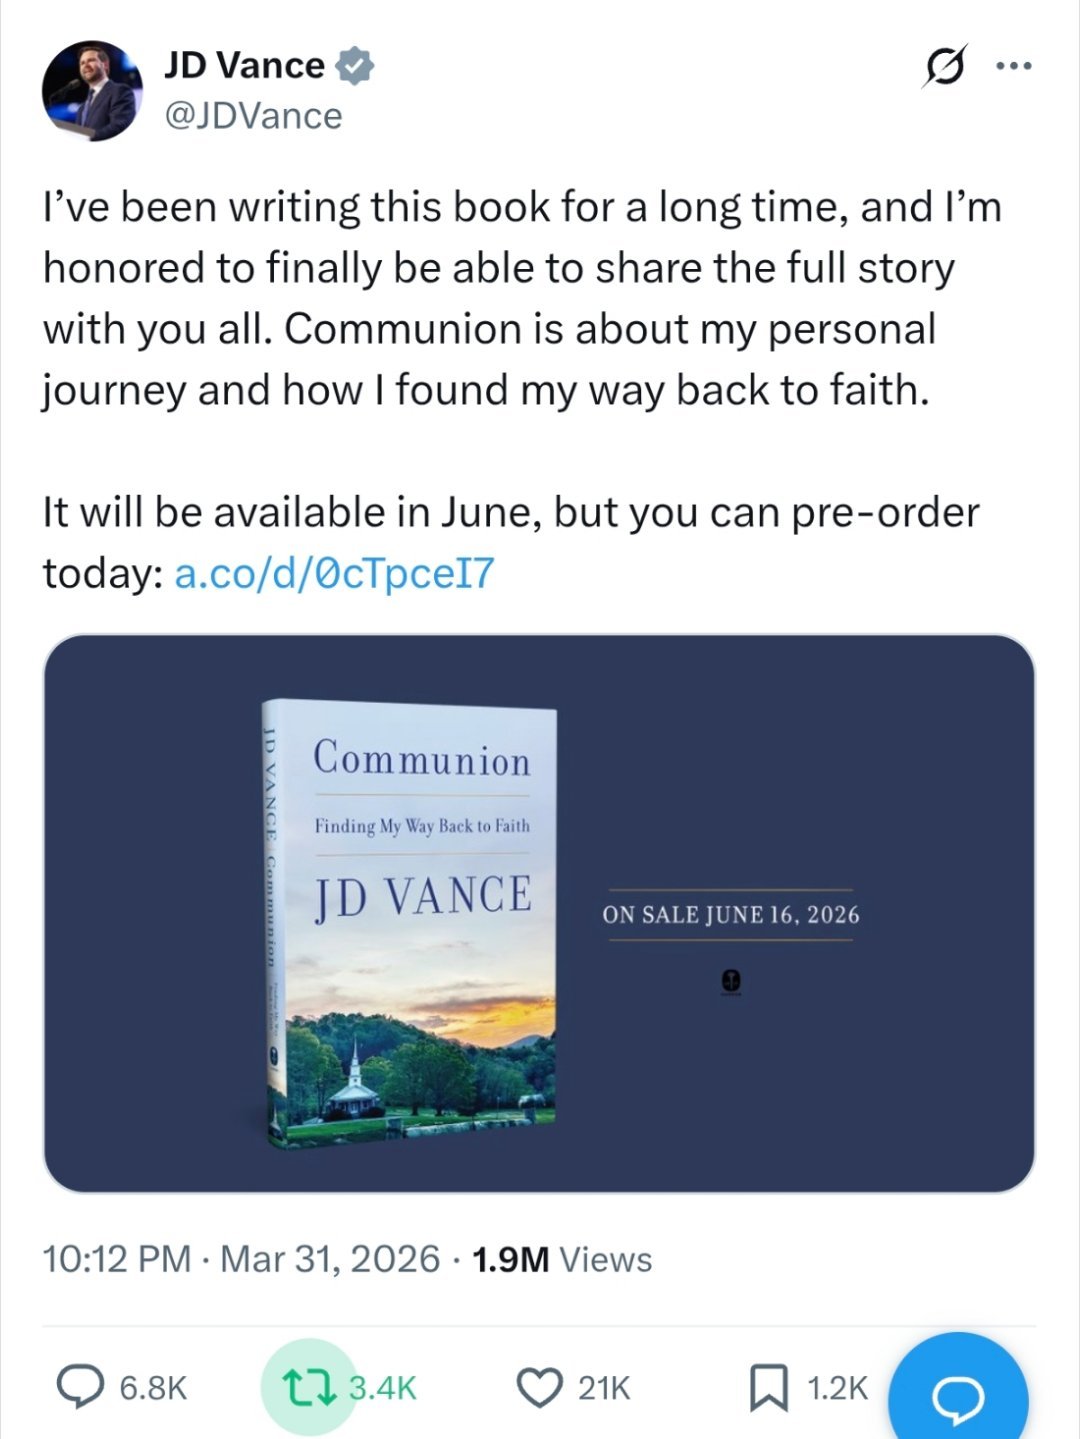Open the @JDVance handle link
The height and width of the screenshot is (1439, 1080).
pyautogui.click(x=253, y=116)
